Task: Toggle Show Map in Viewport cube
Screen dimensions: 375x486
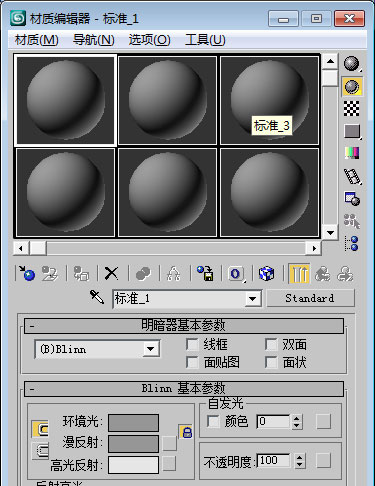Action: (267, 274)
